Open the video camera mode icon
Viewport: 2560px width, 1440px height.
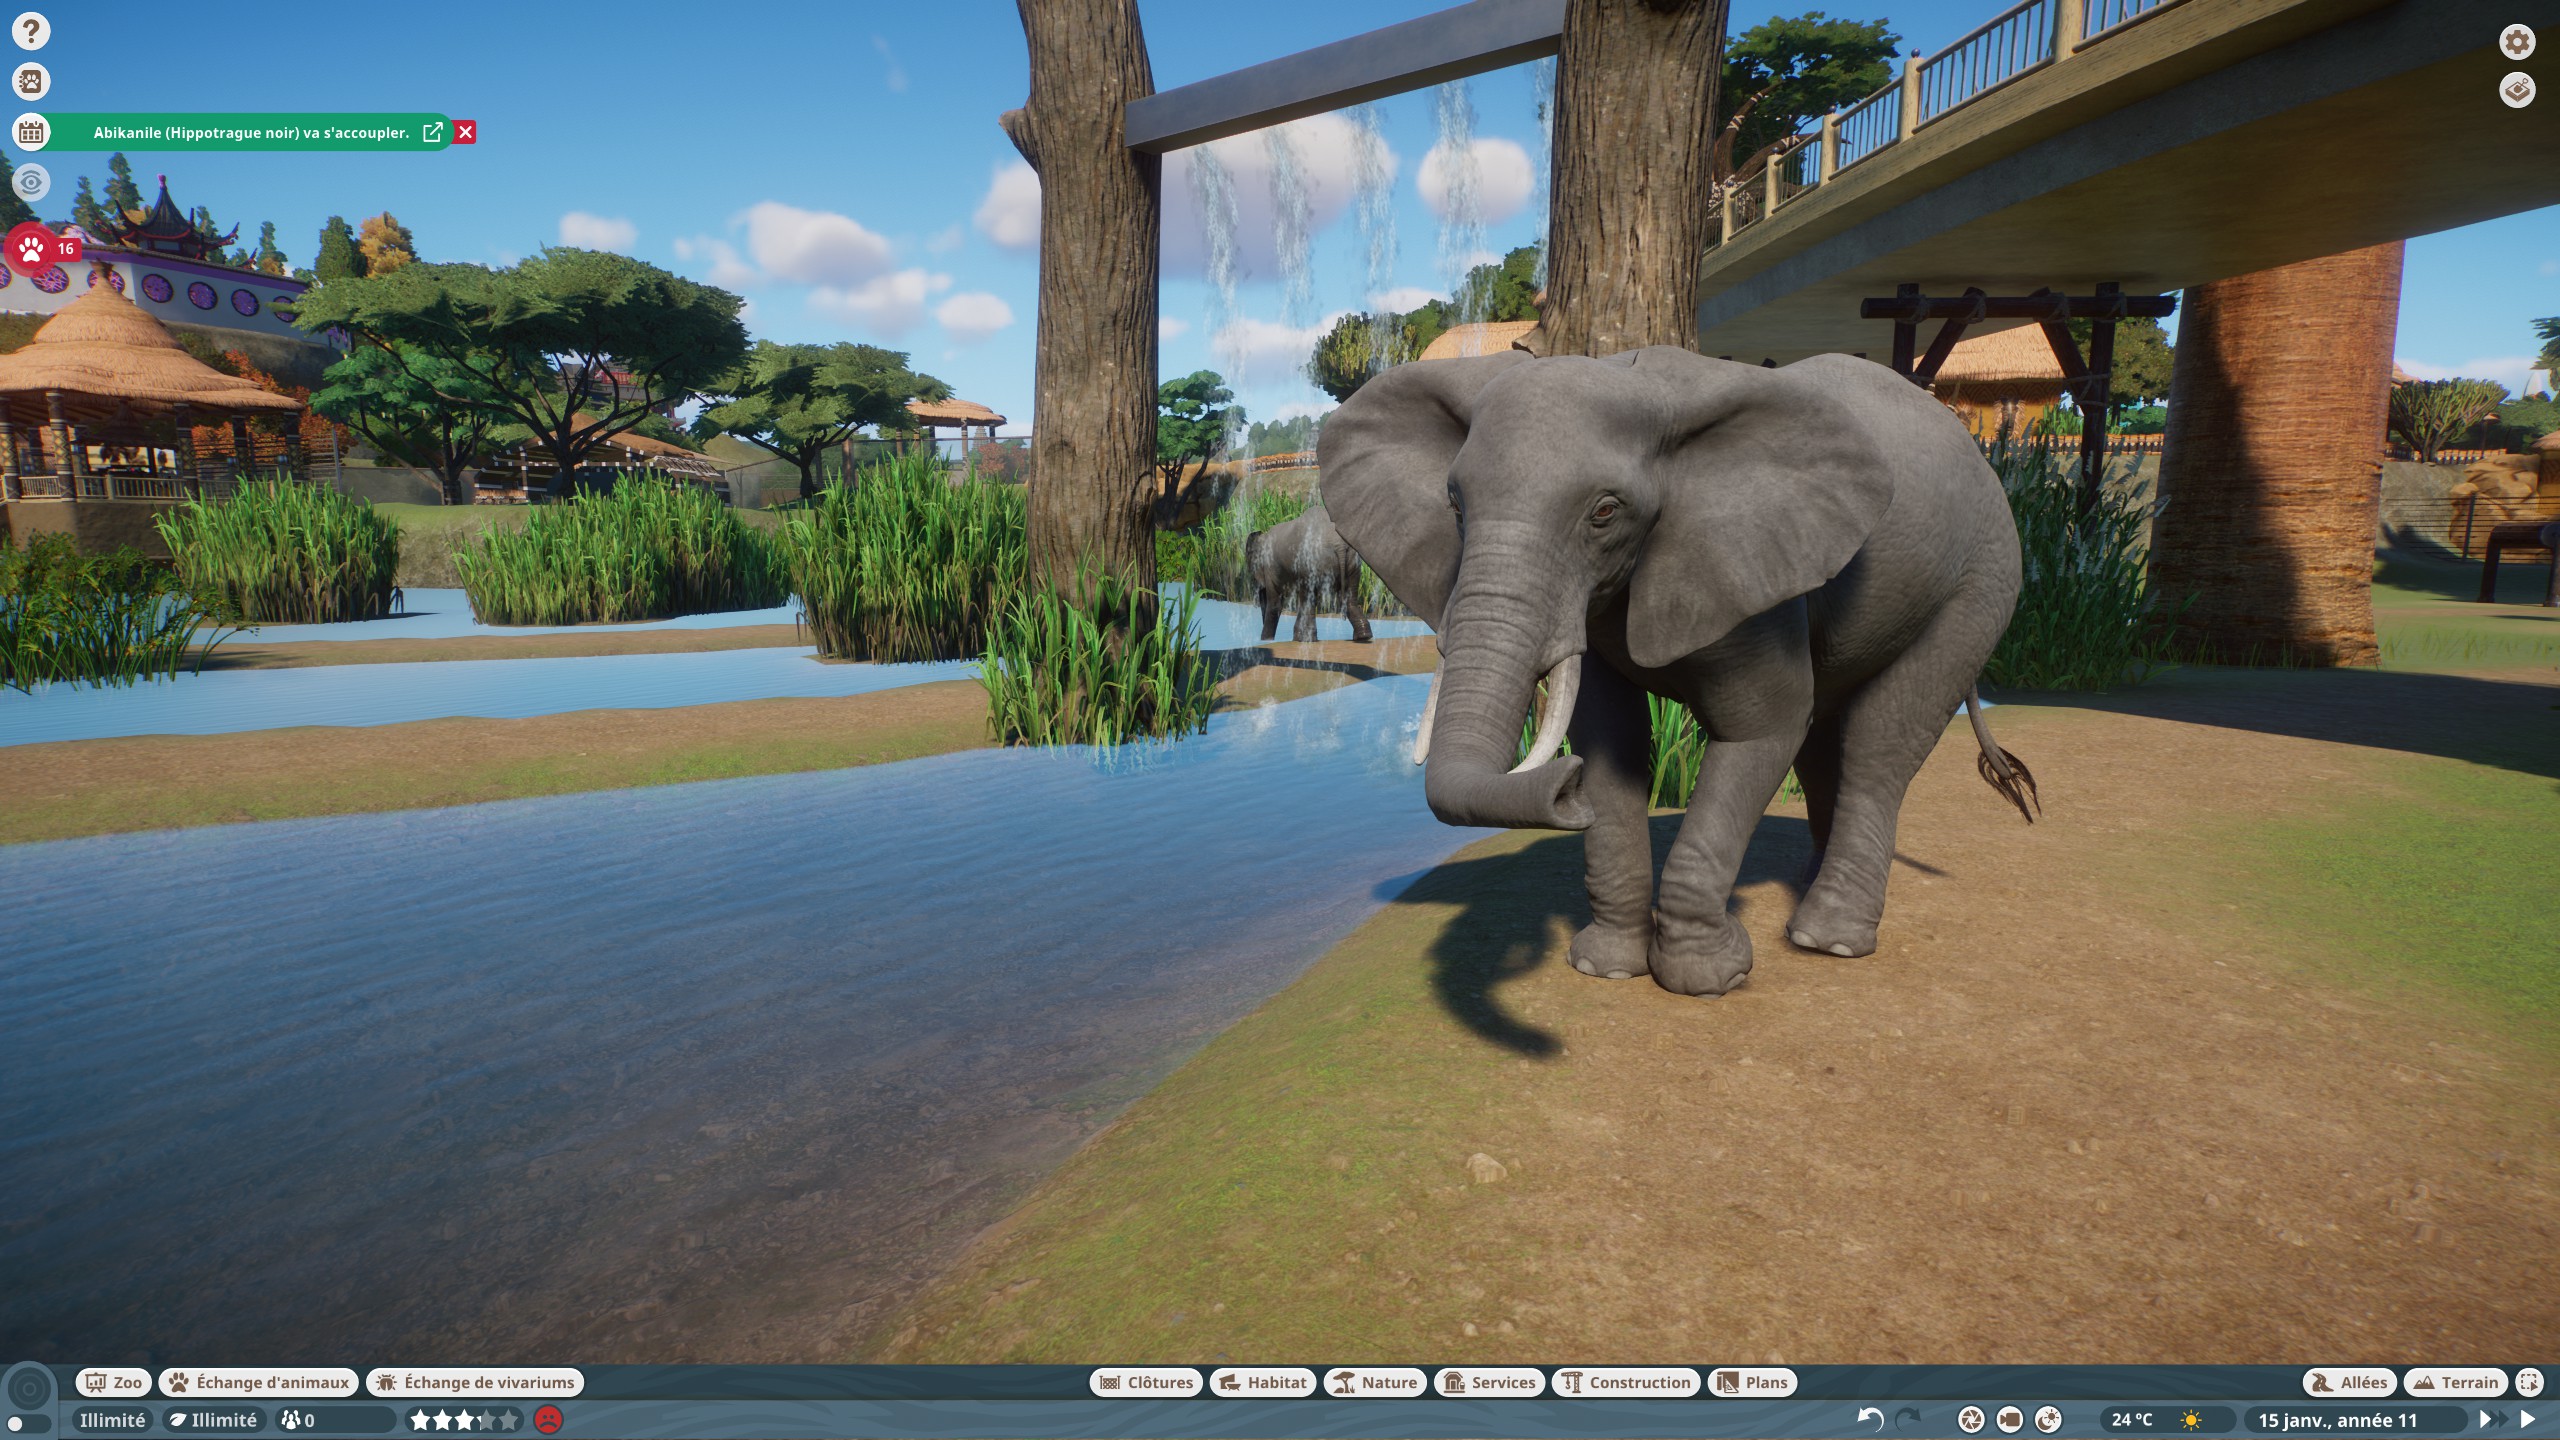[2010, 1419]
